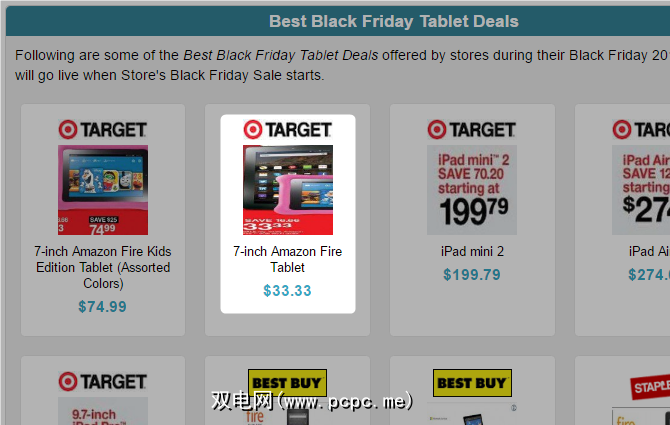Click Target logo on Fire Kids card

102,129
